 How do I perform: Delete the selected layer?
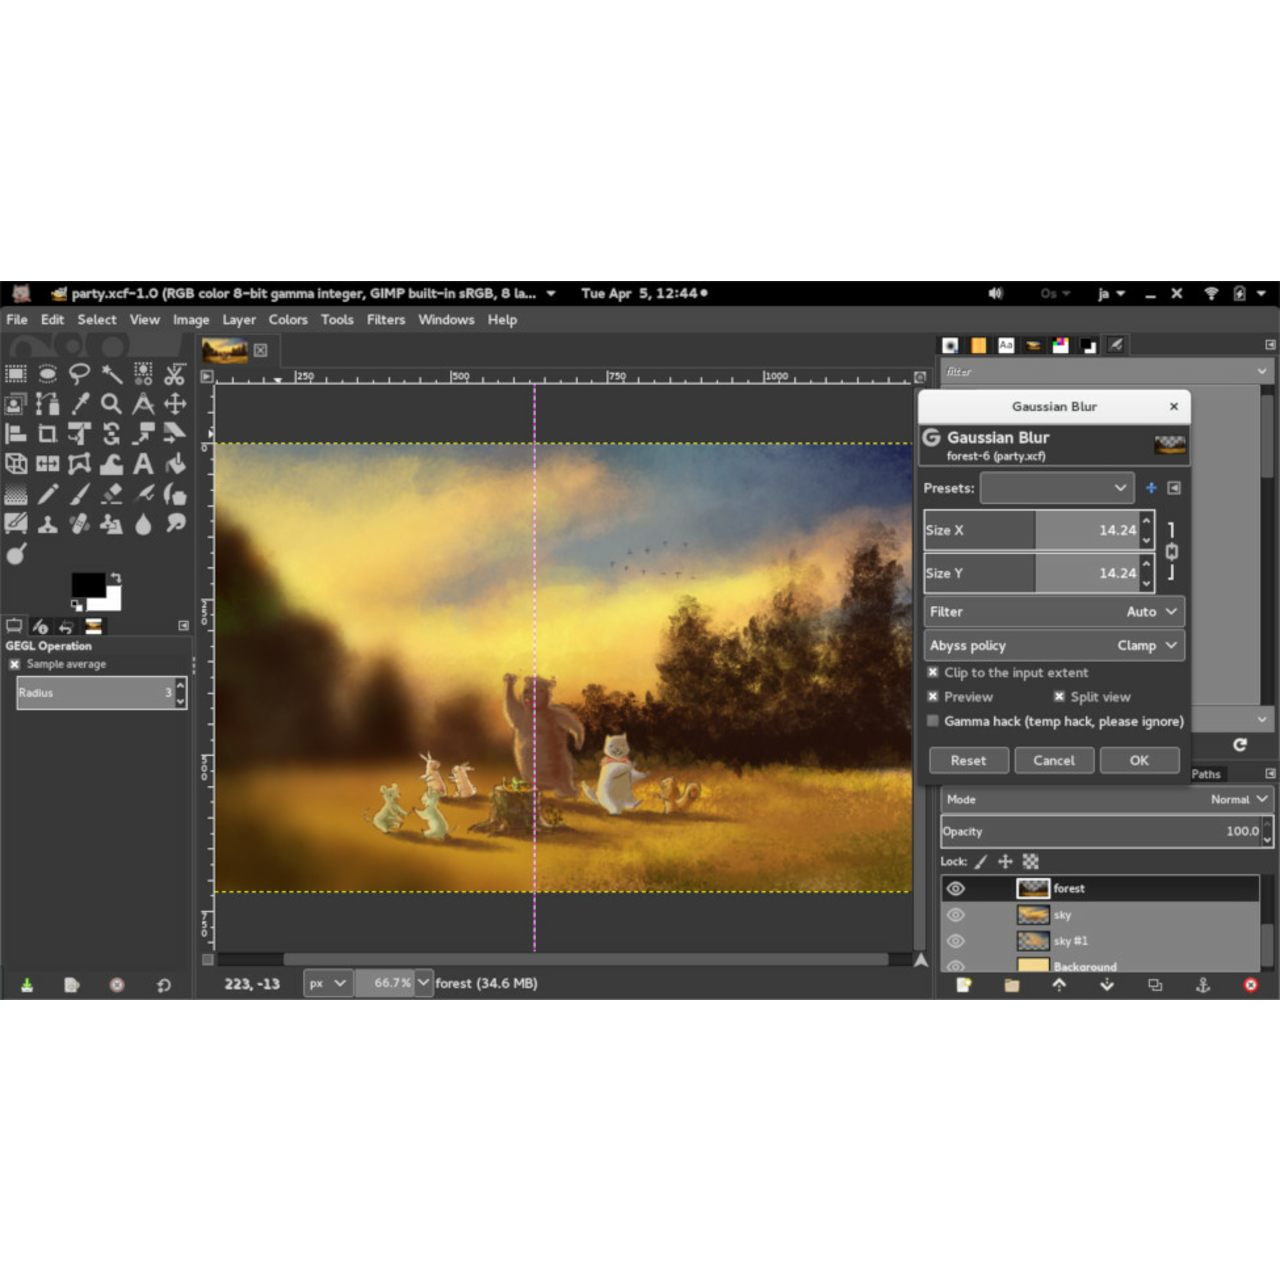pyautogui.click(x=1250, y=985)
